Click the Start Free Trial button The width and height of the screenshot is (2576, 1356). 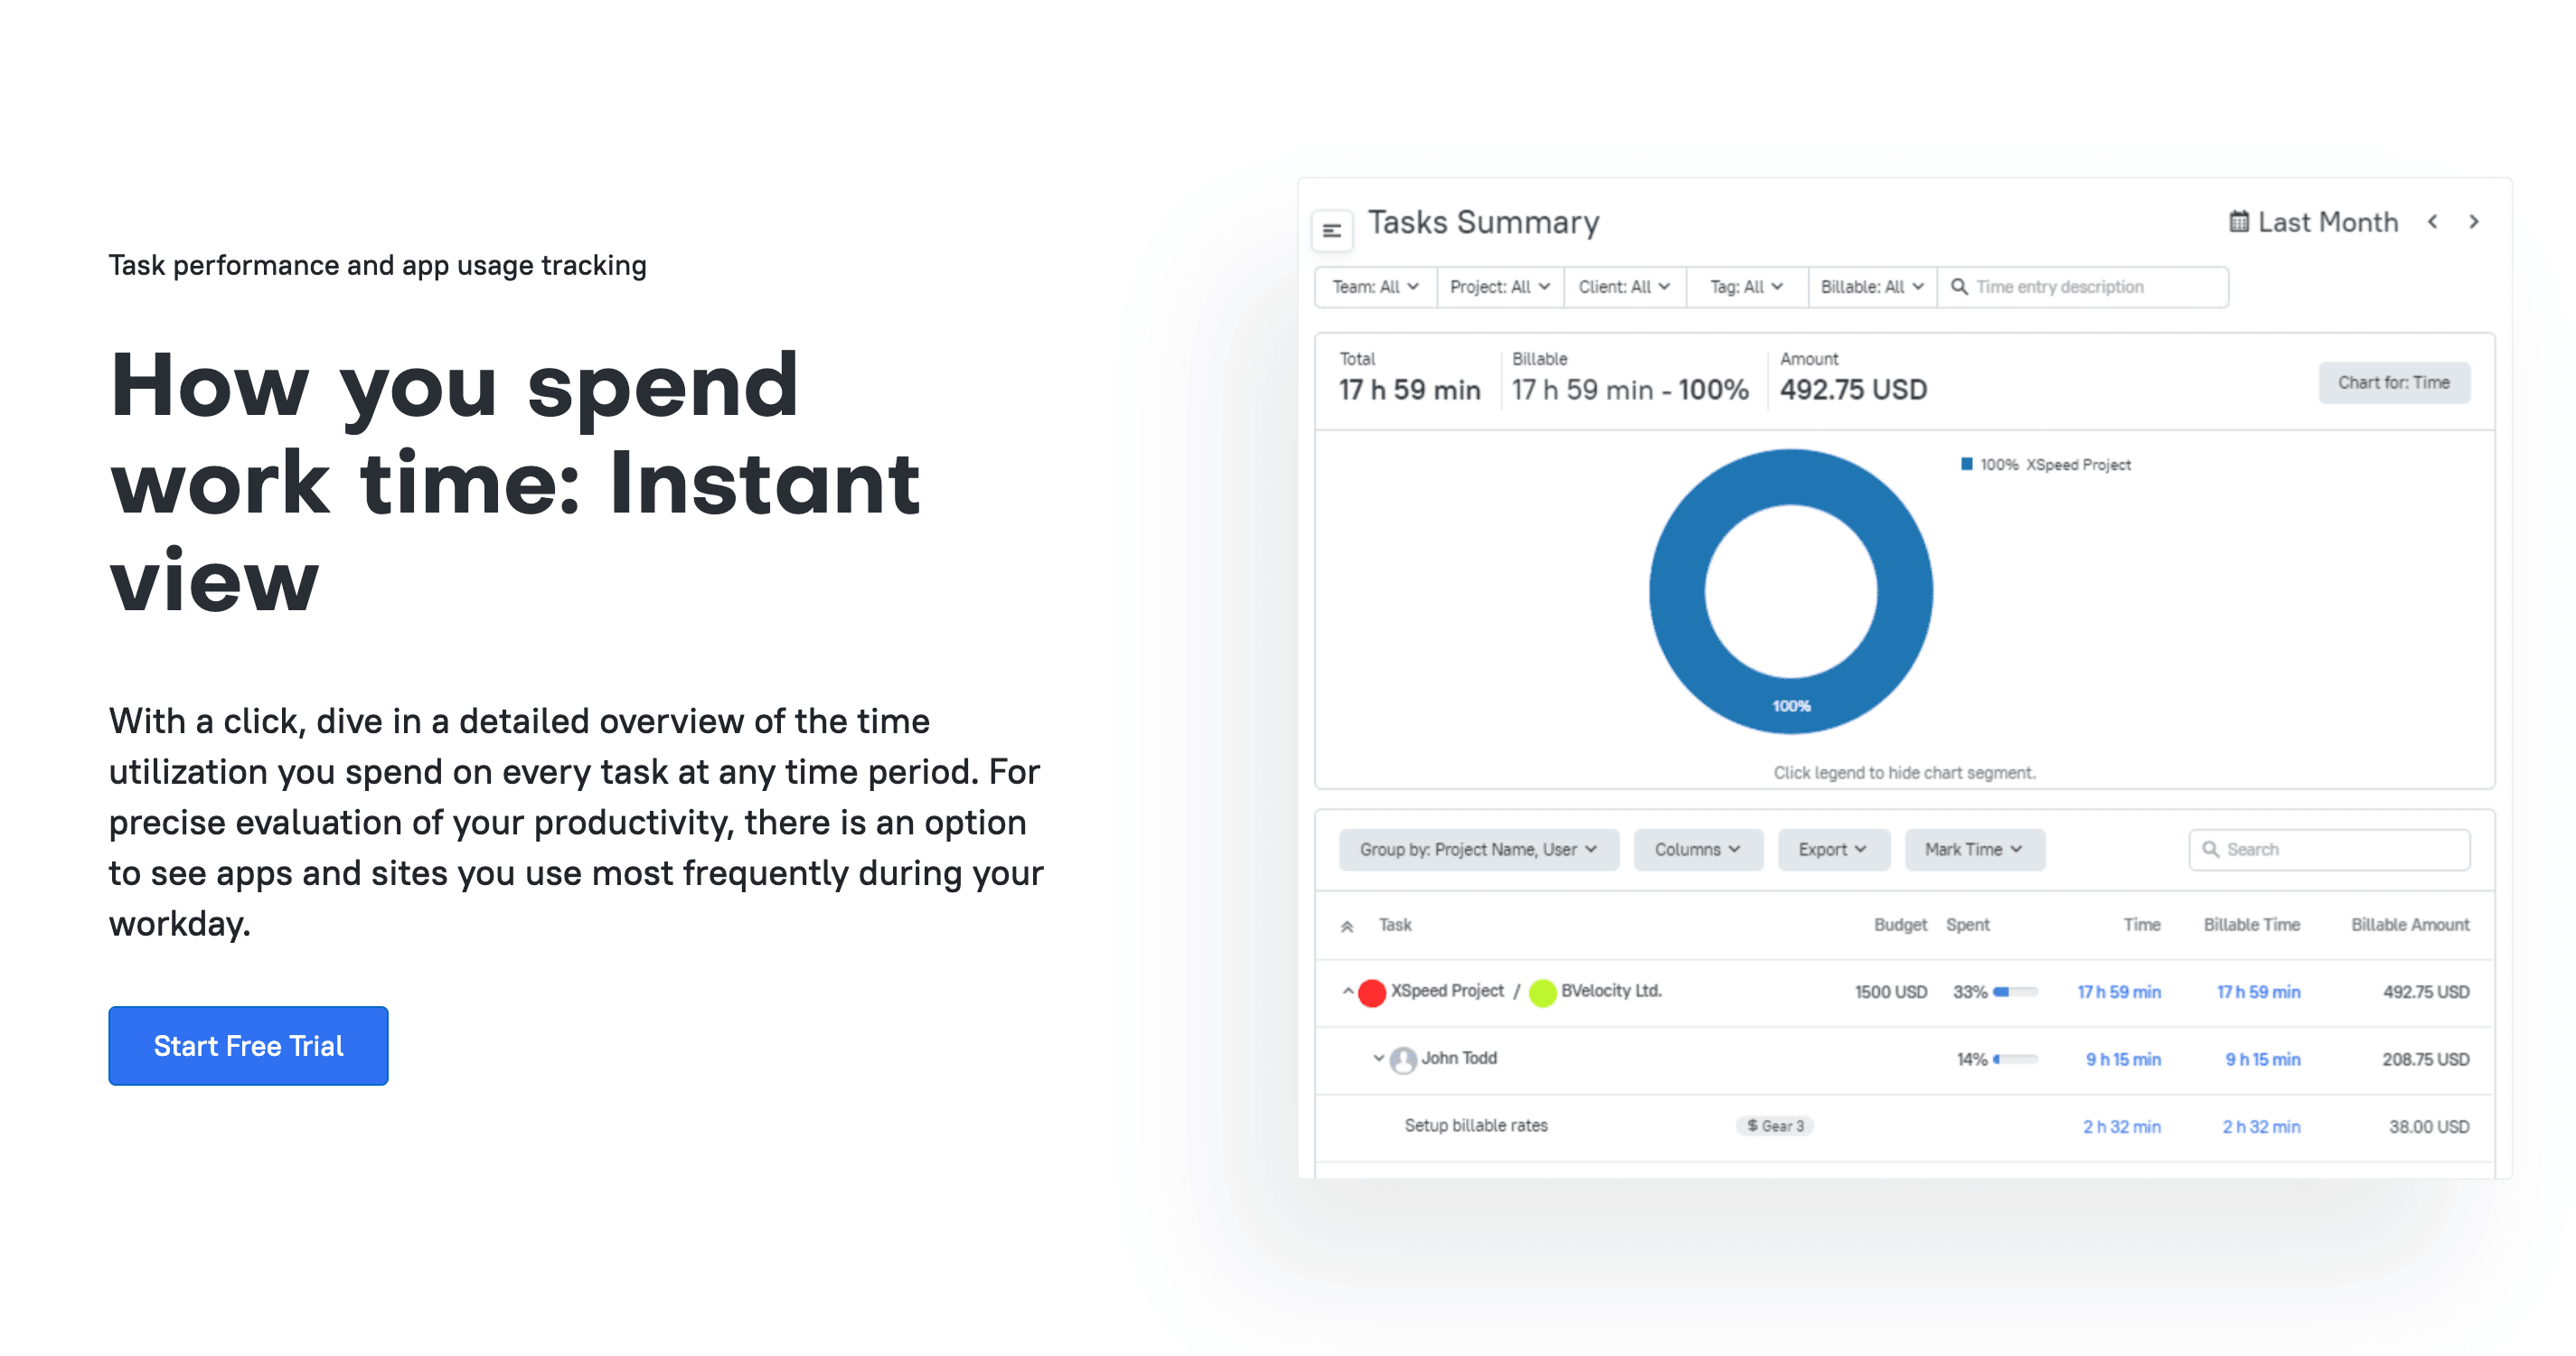[x=249, y=1046]
